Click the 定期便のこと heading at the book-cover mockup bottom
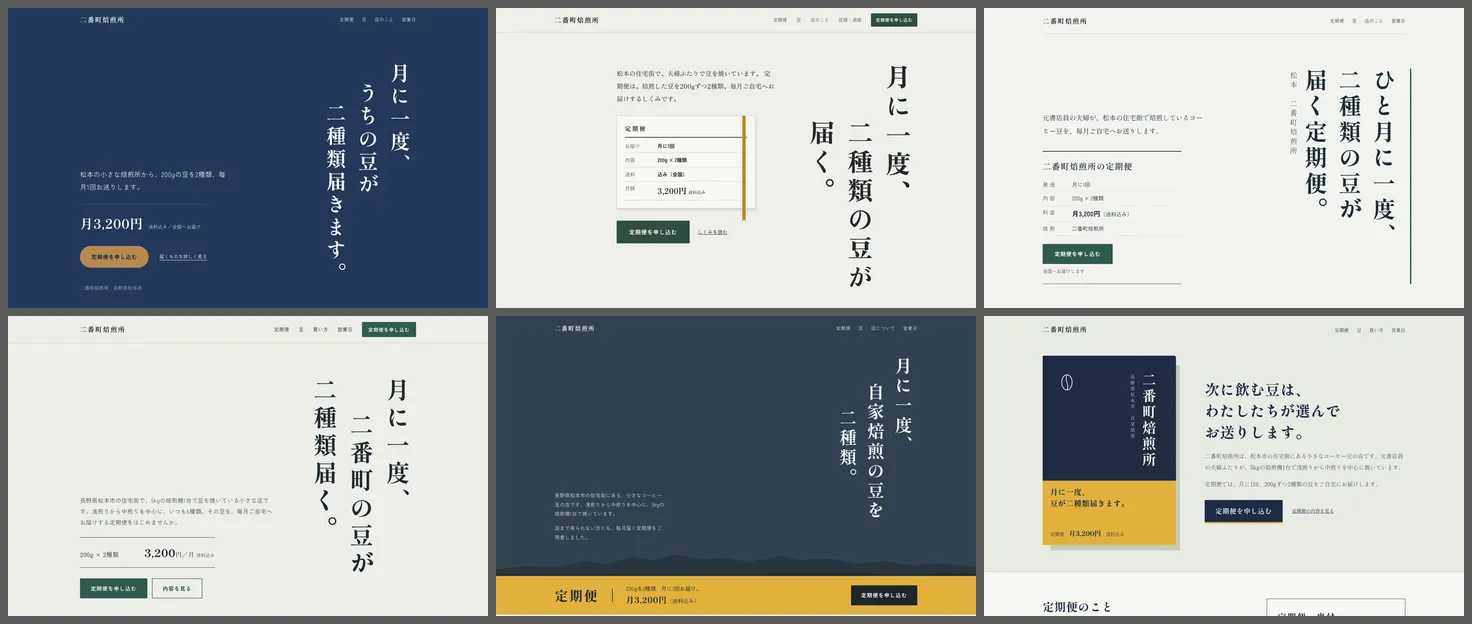 tap(1077, 607)
